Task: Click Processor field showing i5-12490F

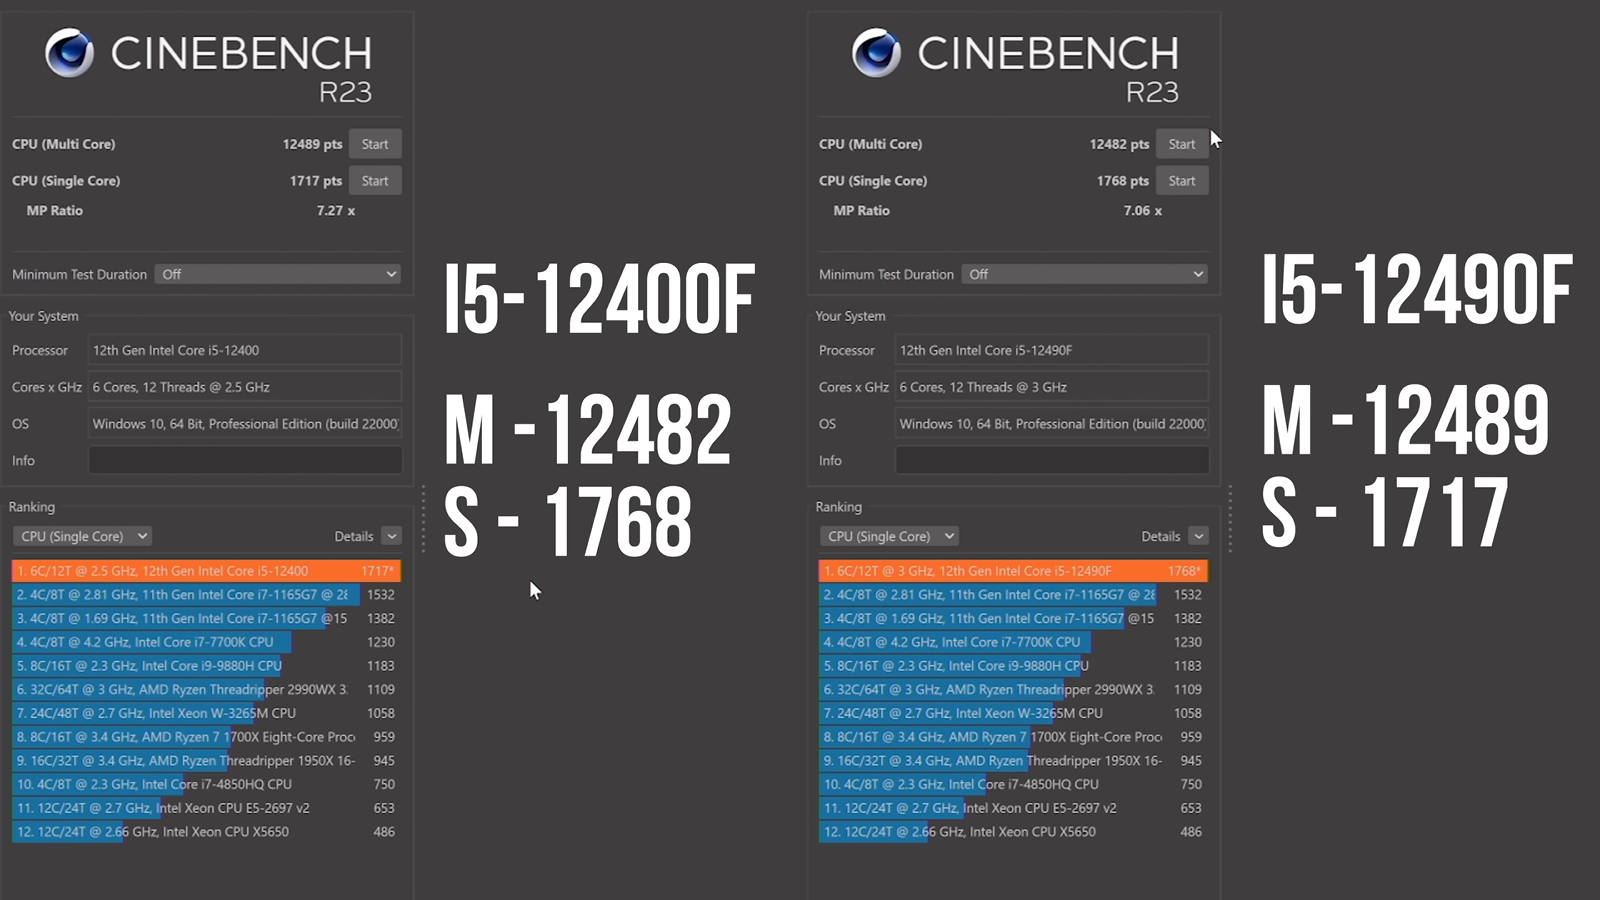Action: click(1052, 350)
